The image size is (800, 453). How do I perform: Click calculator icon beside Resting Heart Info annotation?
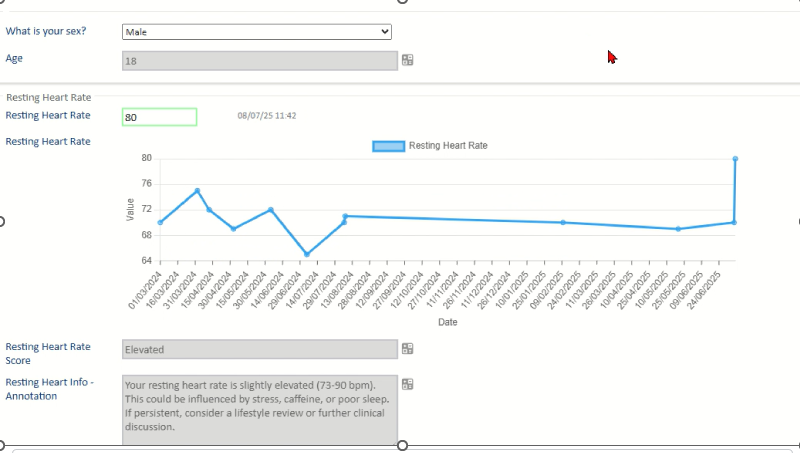pos(407,384)
